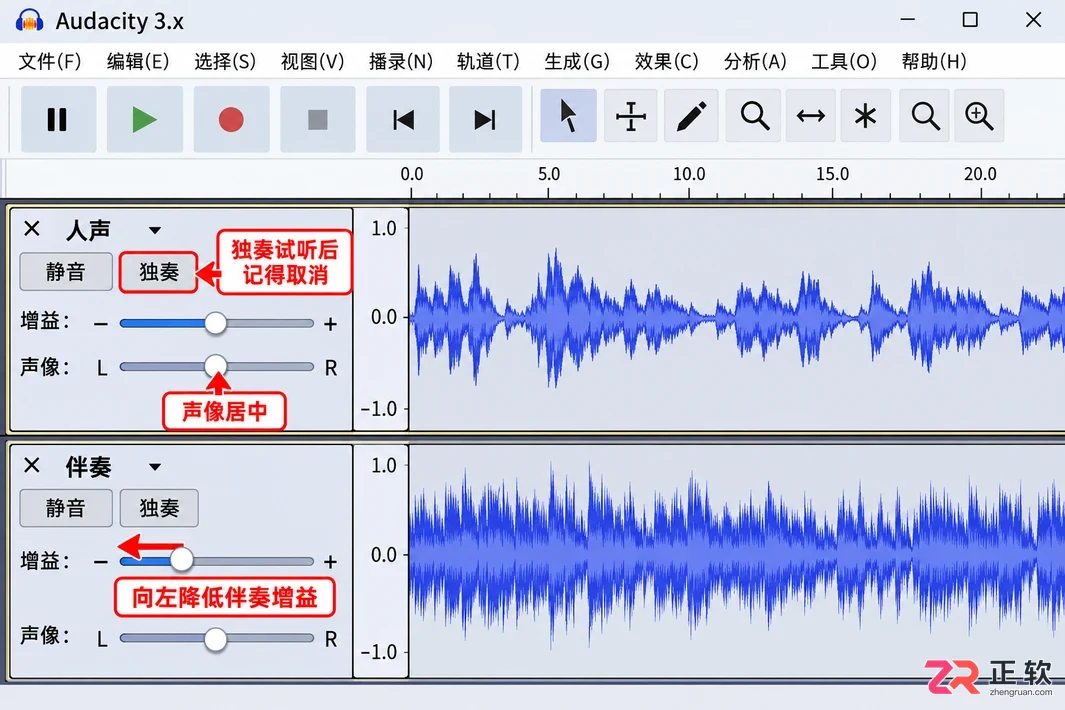Click the 人声 vertical amplitude scale
This screenshot has width=1065, height=710.
pos(381,319)
